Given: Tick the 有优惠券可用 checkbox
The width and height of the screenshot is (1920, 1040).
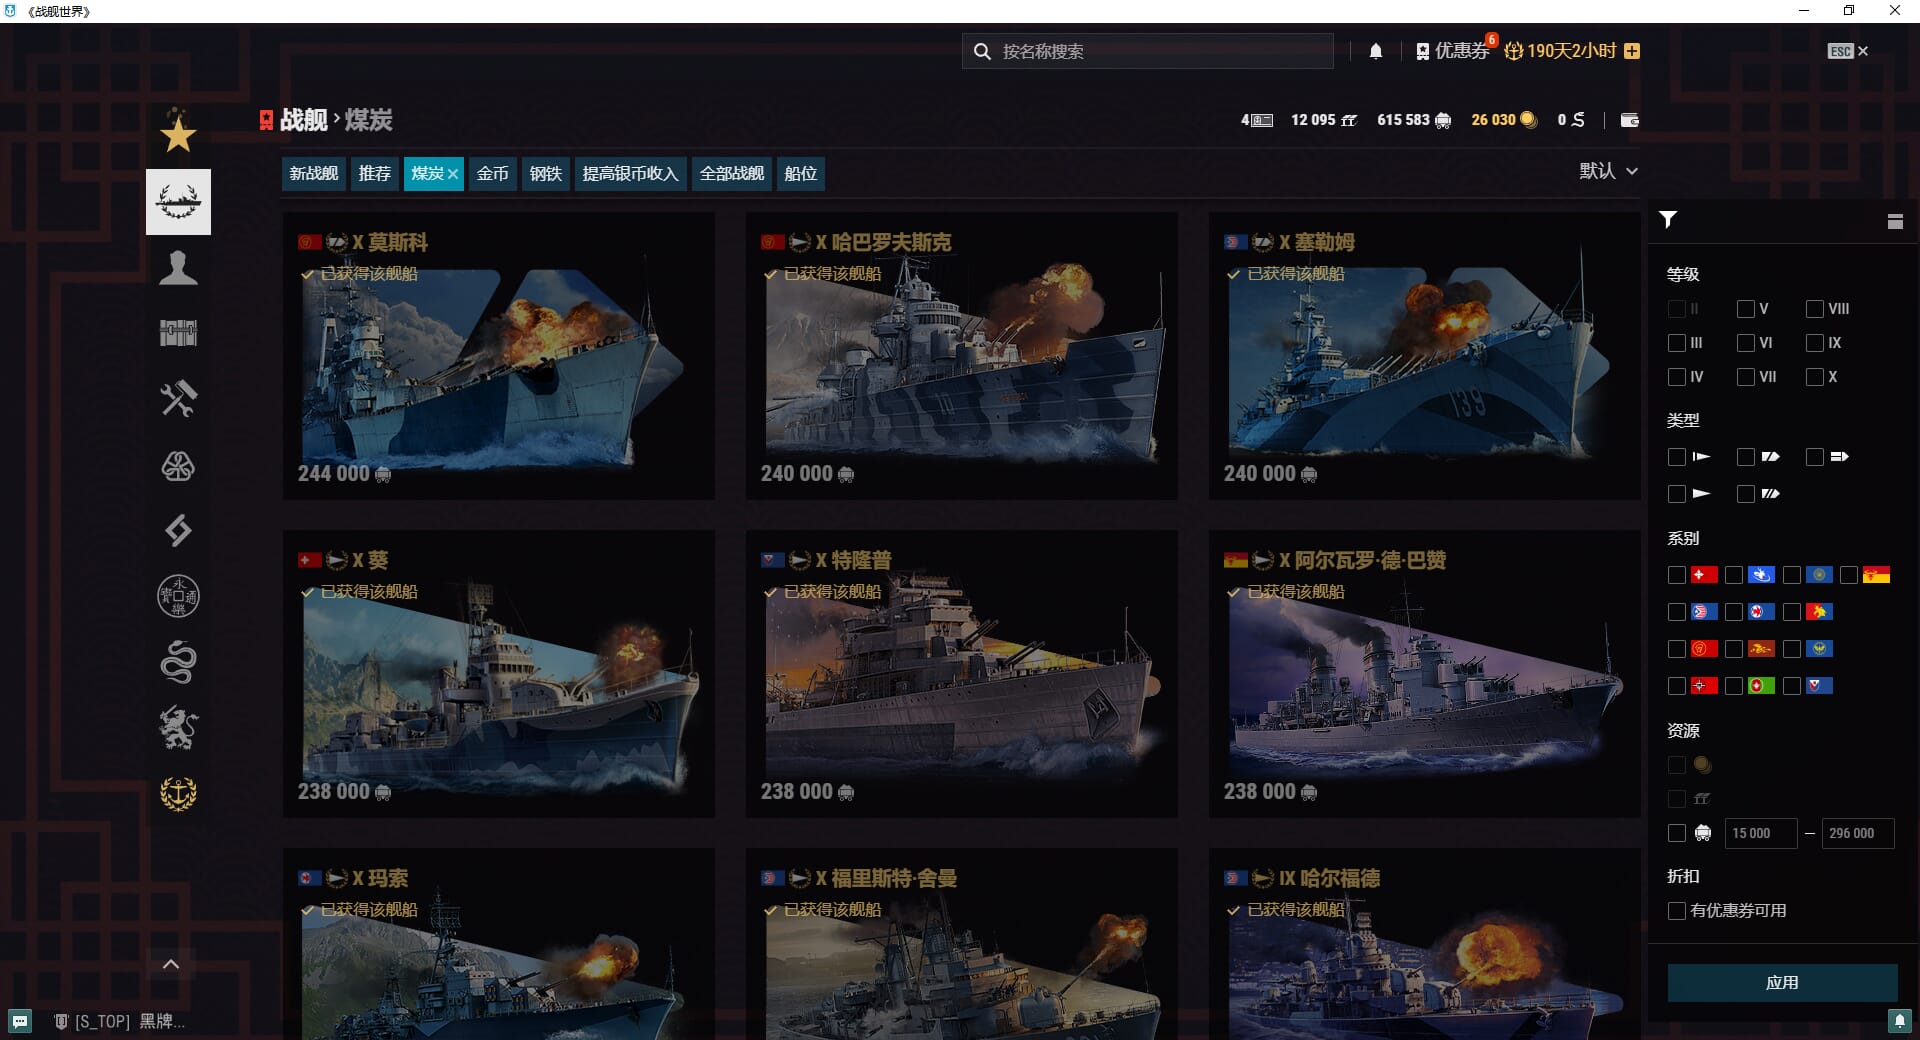Looking at the screenshot, I should click(1677, 911).
